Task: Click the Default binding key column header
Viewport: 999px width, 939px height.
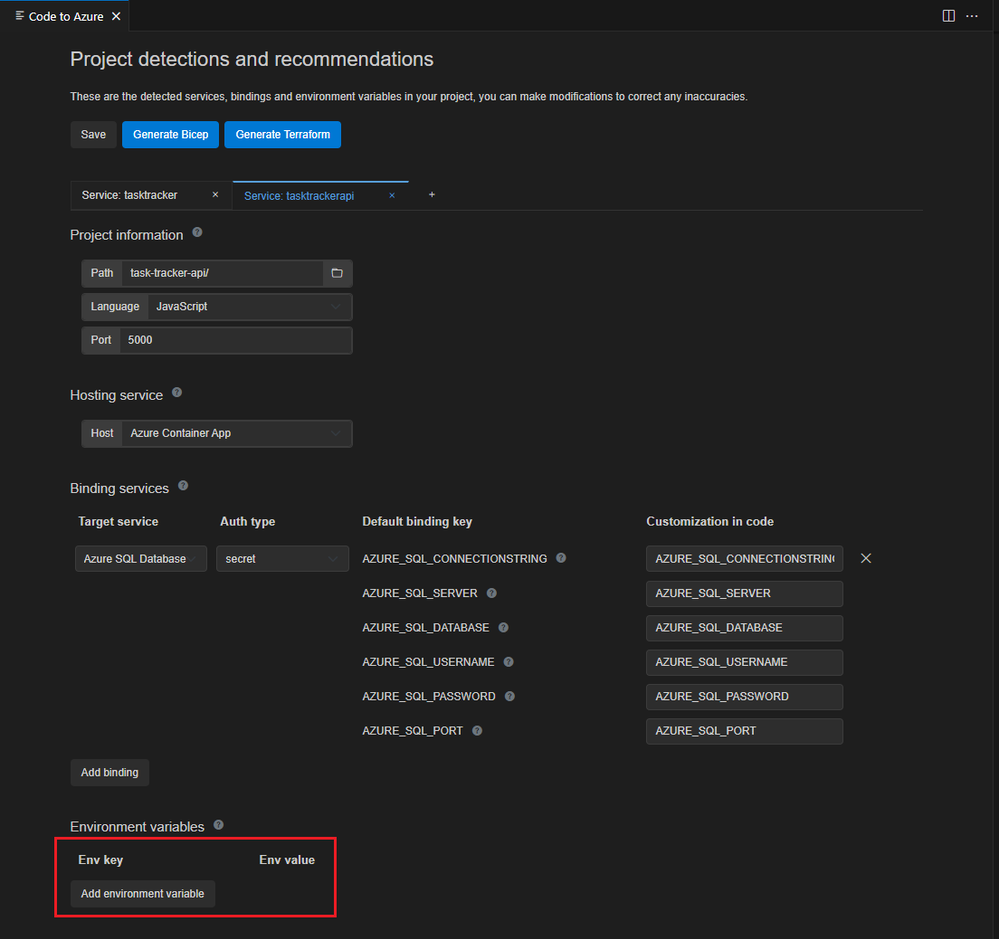Action: click(x=417, y=521)
